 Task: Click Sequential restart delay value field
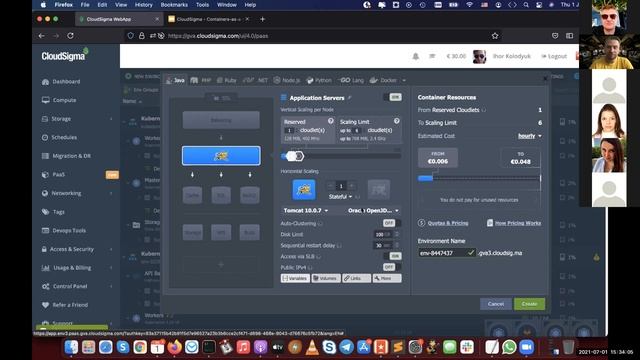tap(384, 245)
